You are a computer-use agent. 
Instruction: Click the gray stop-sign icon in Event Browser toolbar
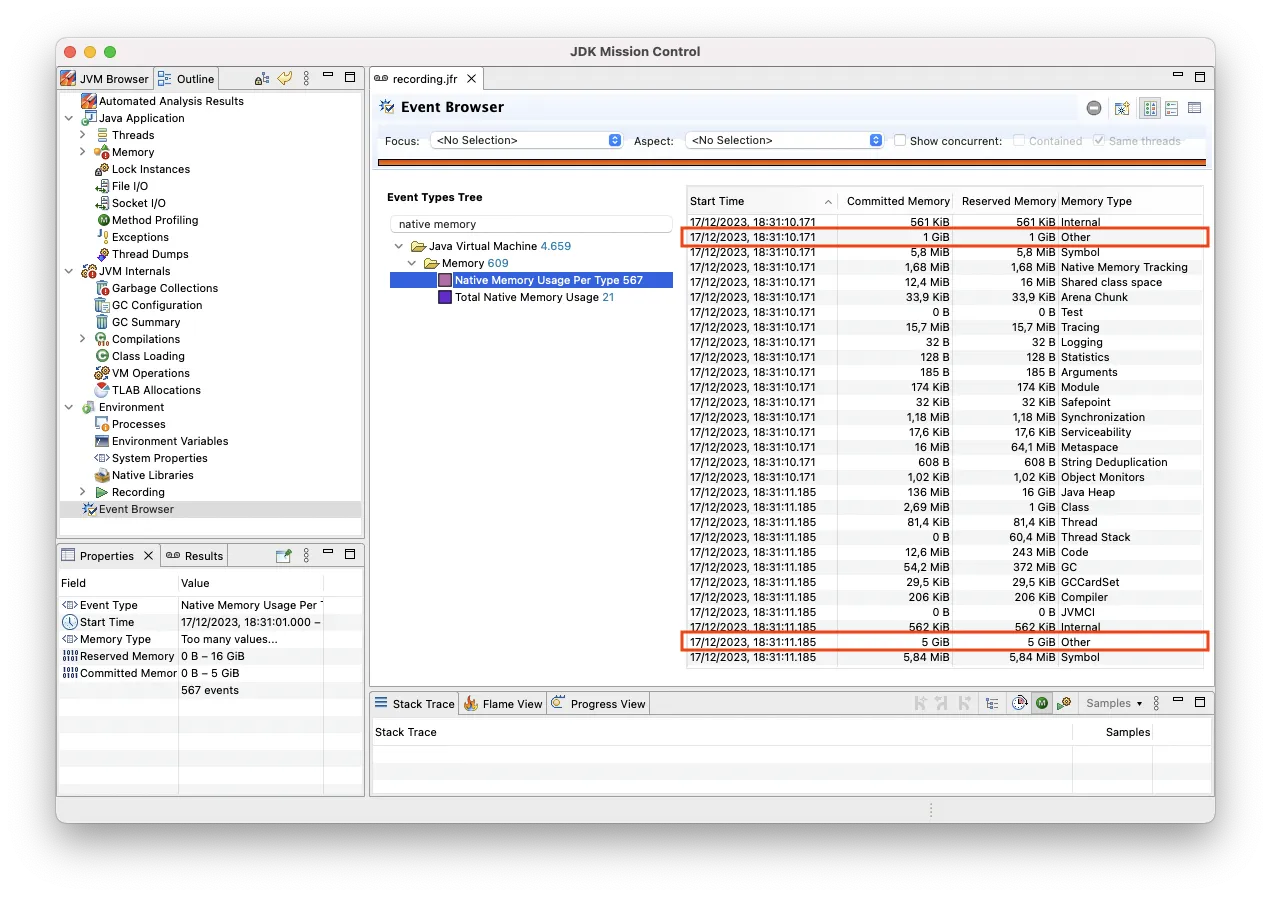[x=1094, y=108]
